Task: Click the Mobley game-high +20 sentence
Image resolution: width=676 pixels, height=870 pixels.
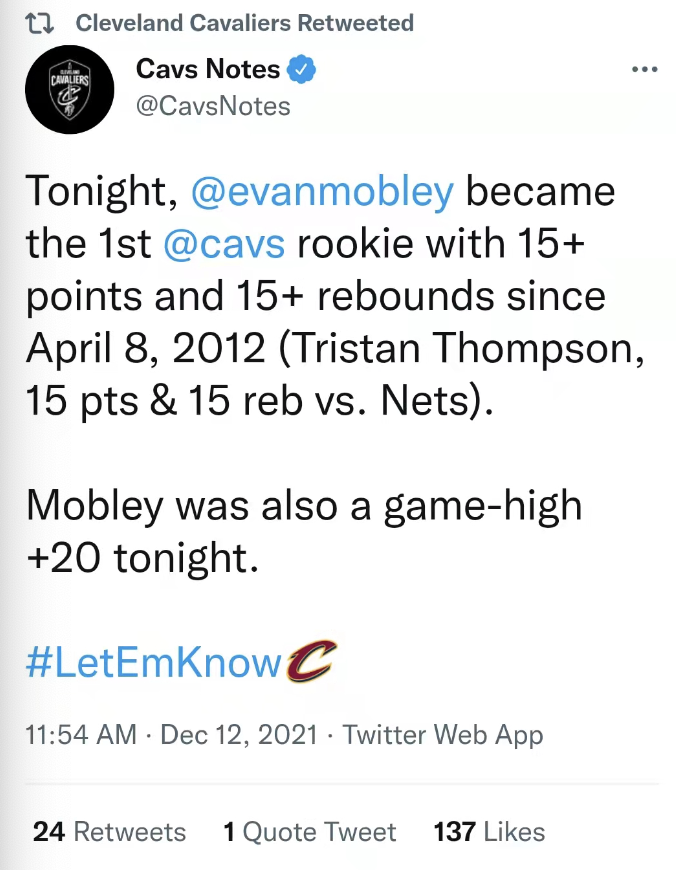Action: pyautogui.click(x=304, y=532)
